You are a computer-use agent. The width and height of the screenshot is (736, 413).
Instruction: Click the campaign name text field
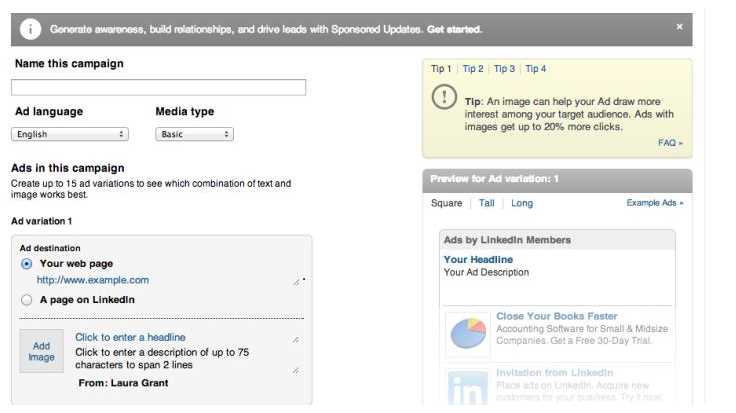(x=158, y=88)
